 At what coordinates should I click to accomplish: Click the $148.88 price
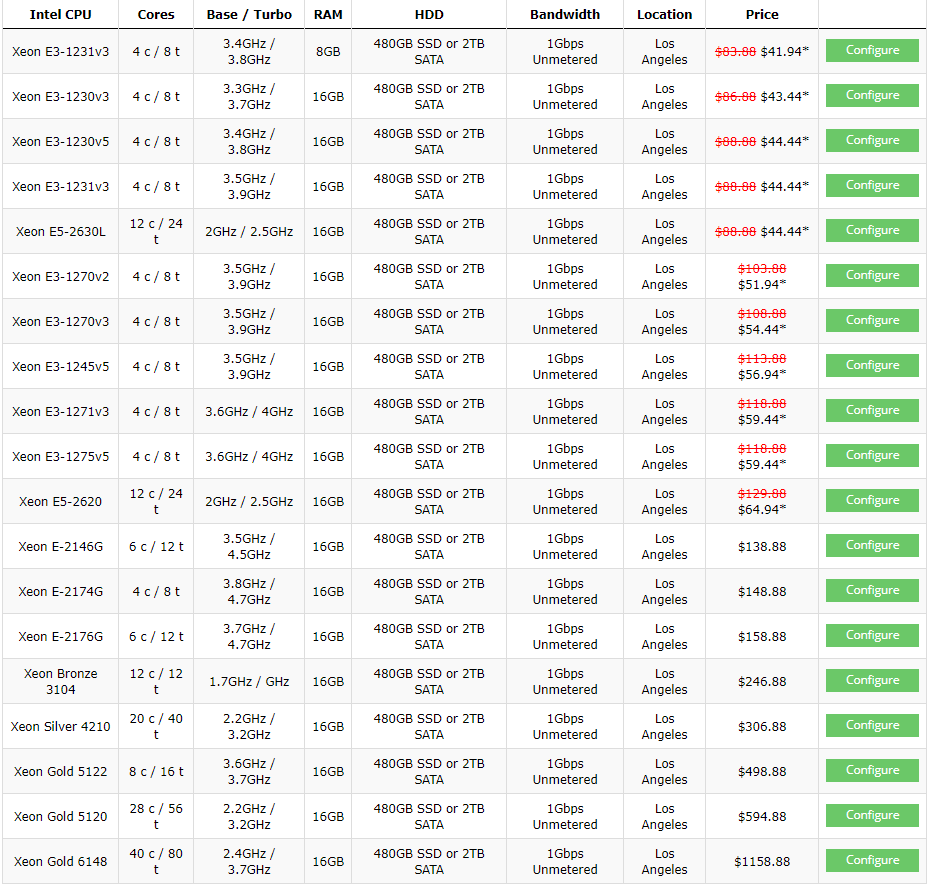click(x=762, y=592)
